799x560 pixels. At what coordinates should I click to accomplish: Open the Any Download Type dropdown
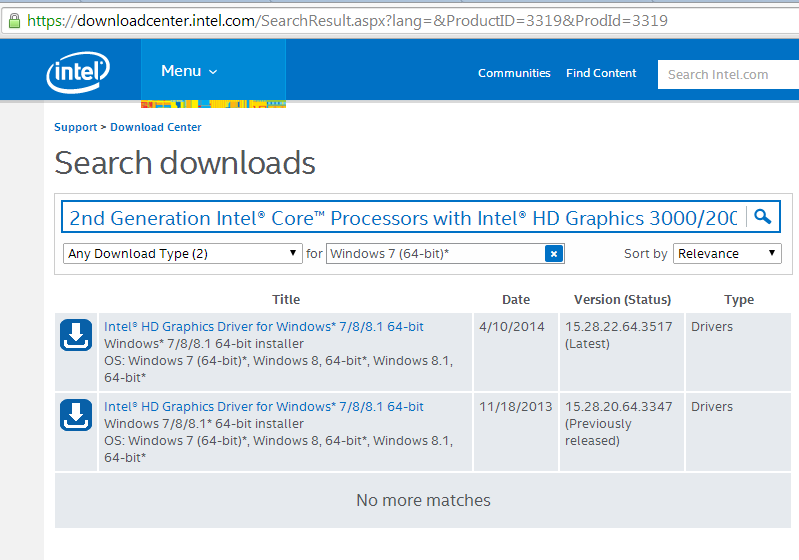182,254
